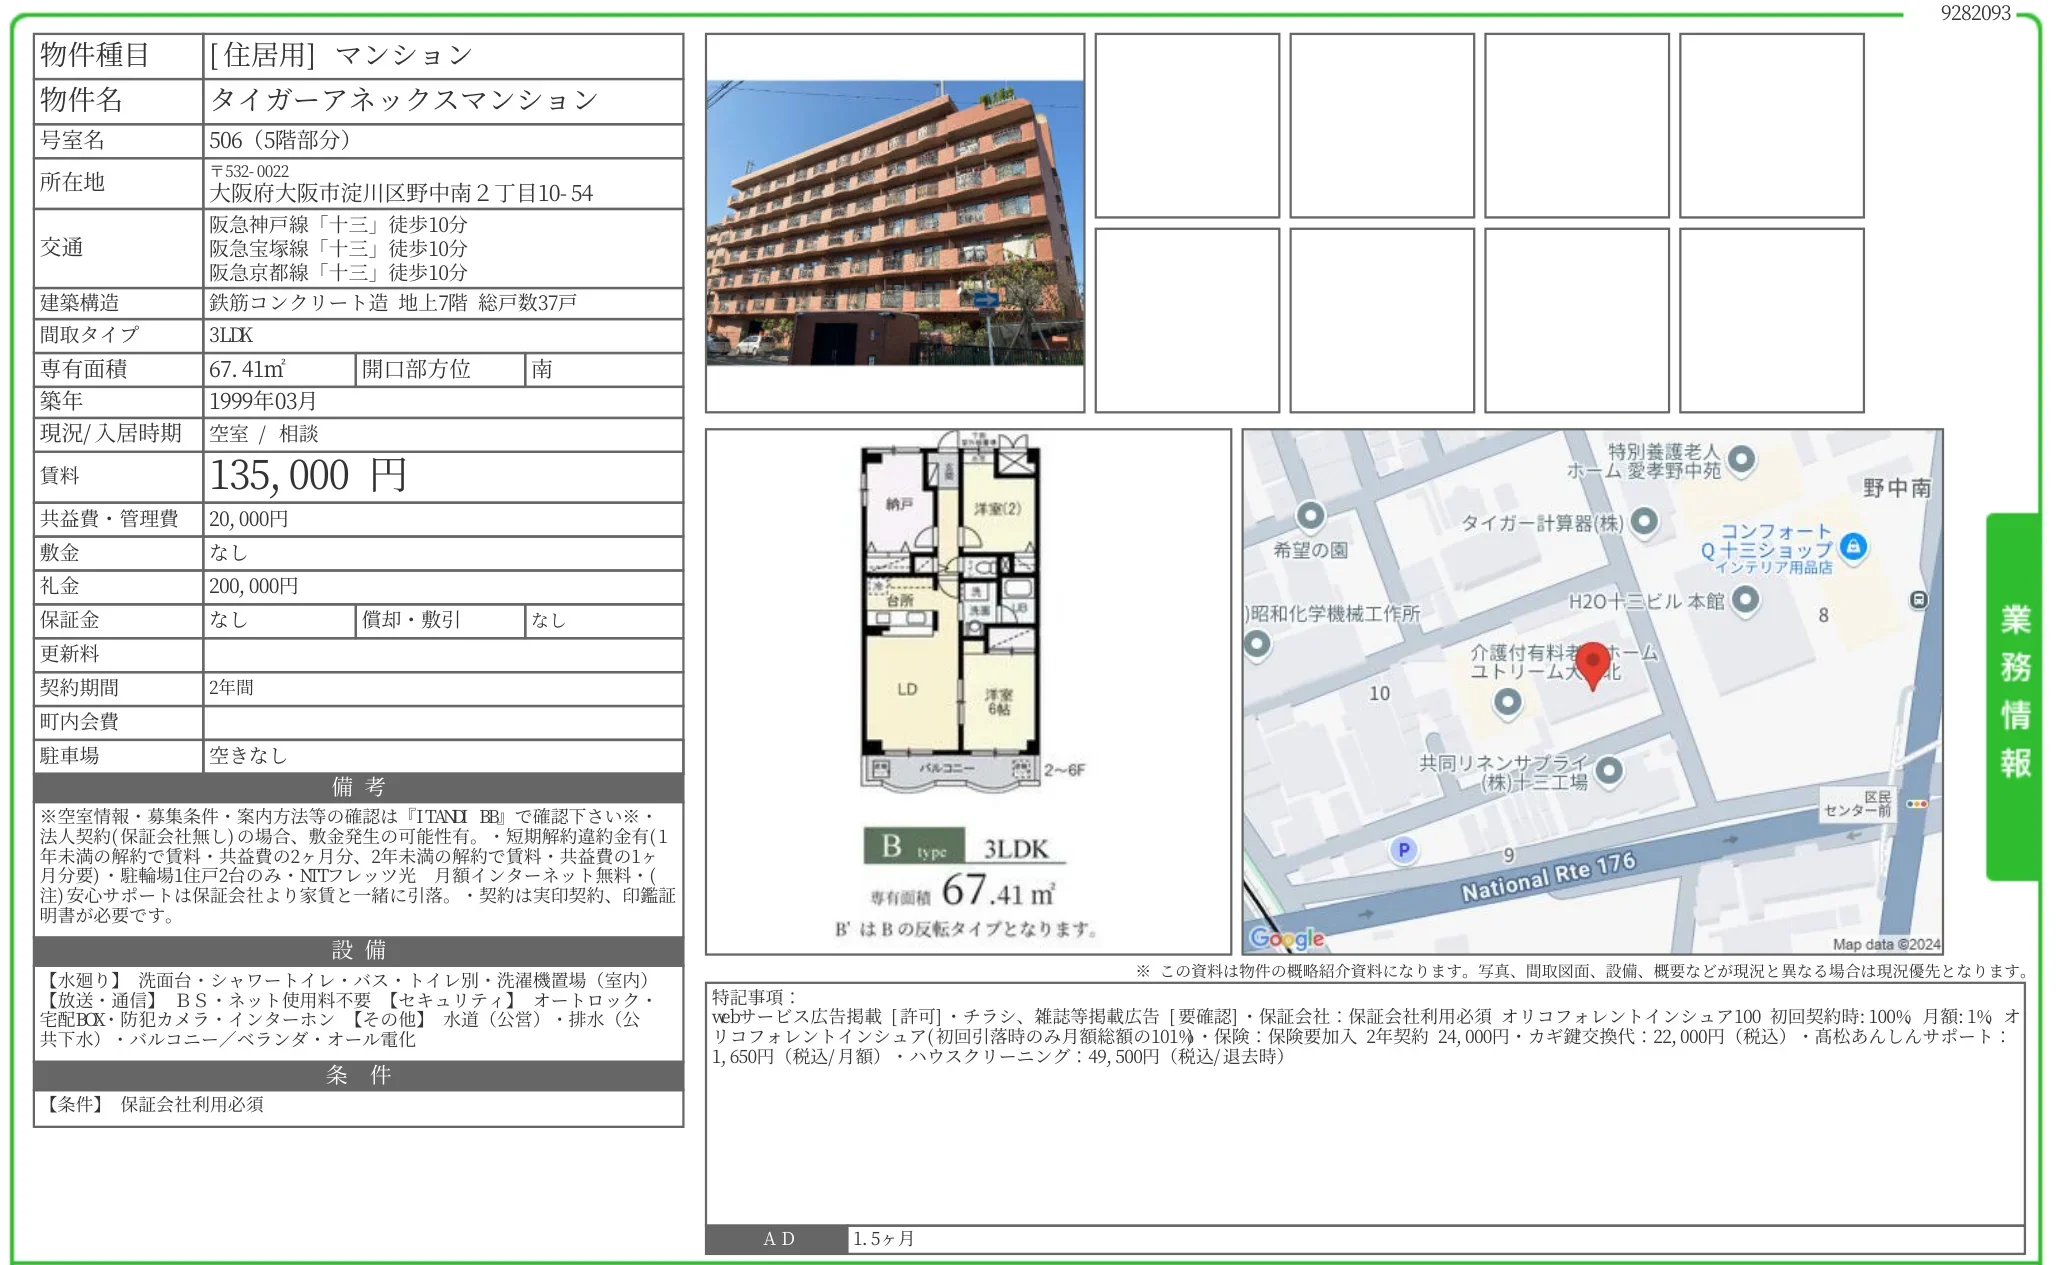Click the National Rte 176 road label
Image resolution: width=2056 pixels, height=1265 pixels.
click(1547, 876)
